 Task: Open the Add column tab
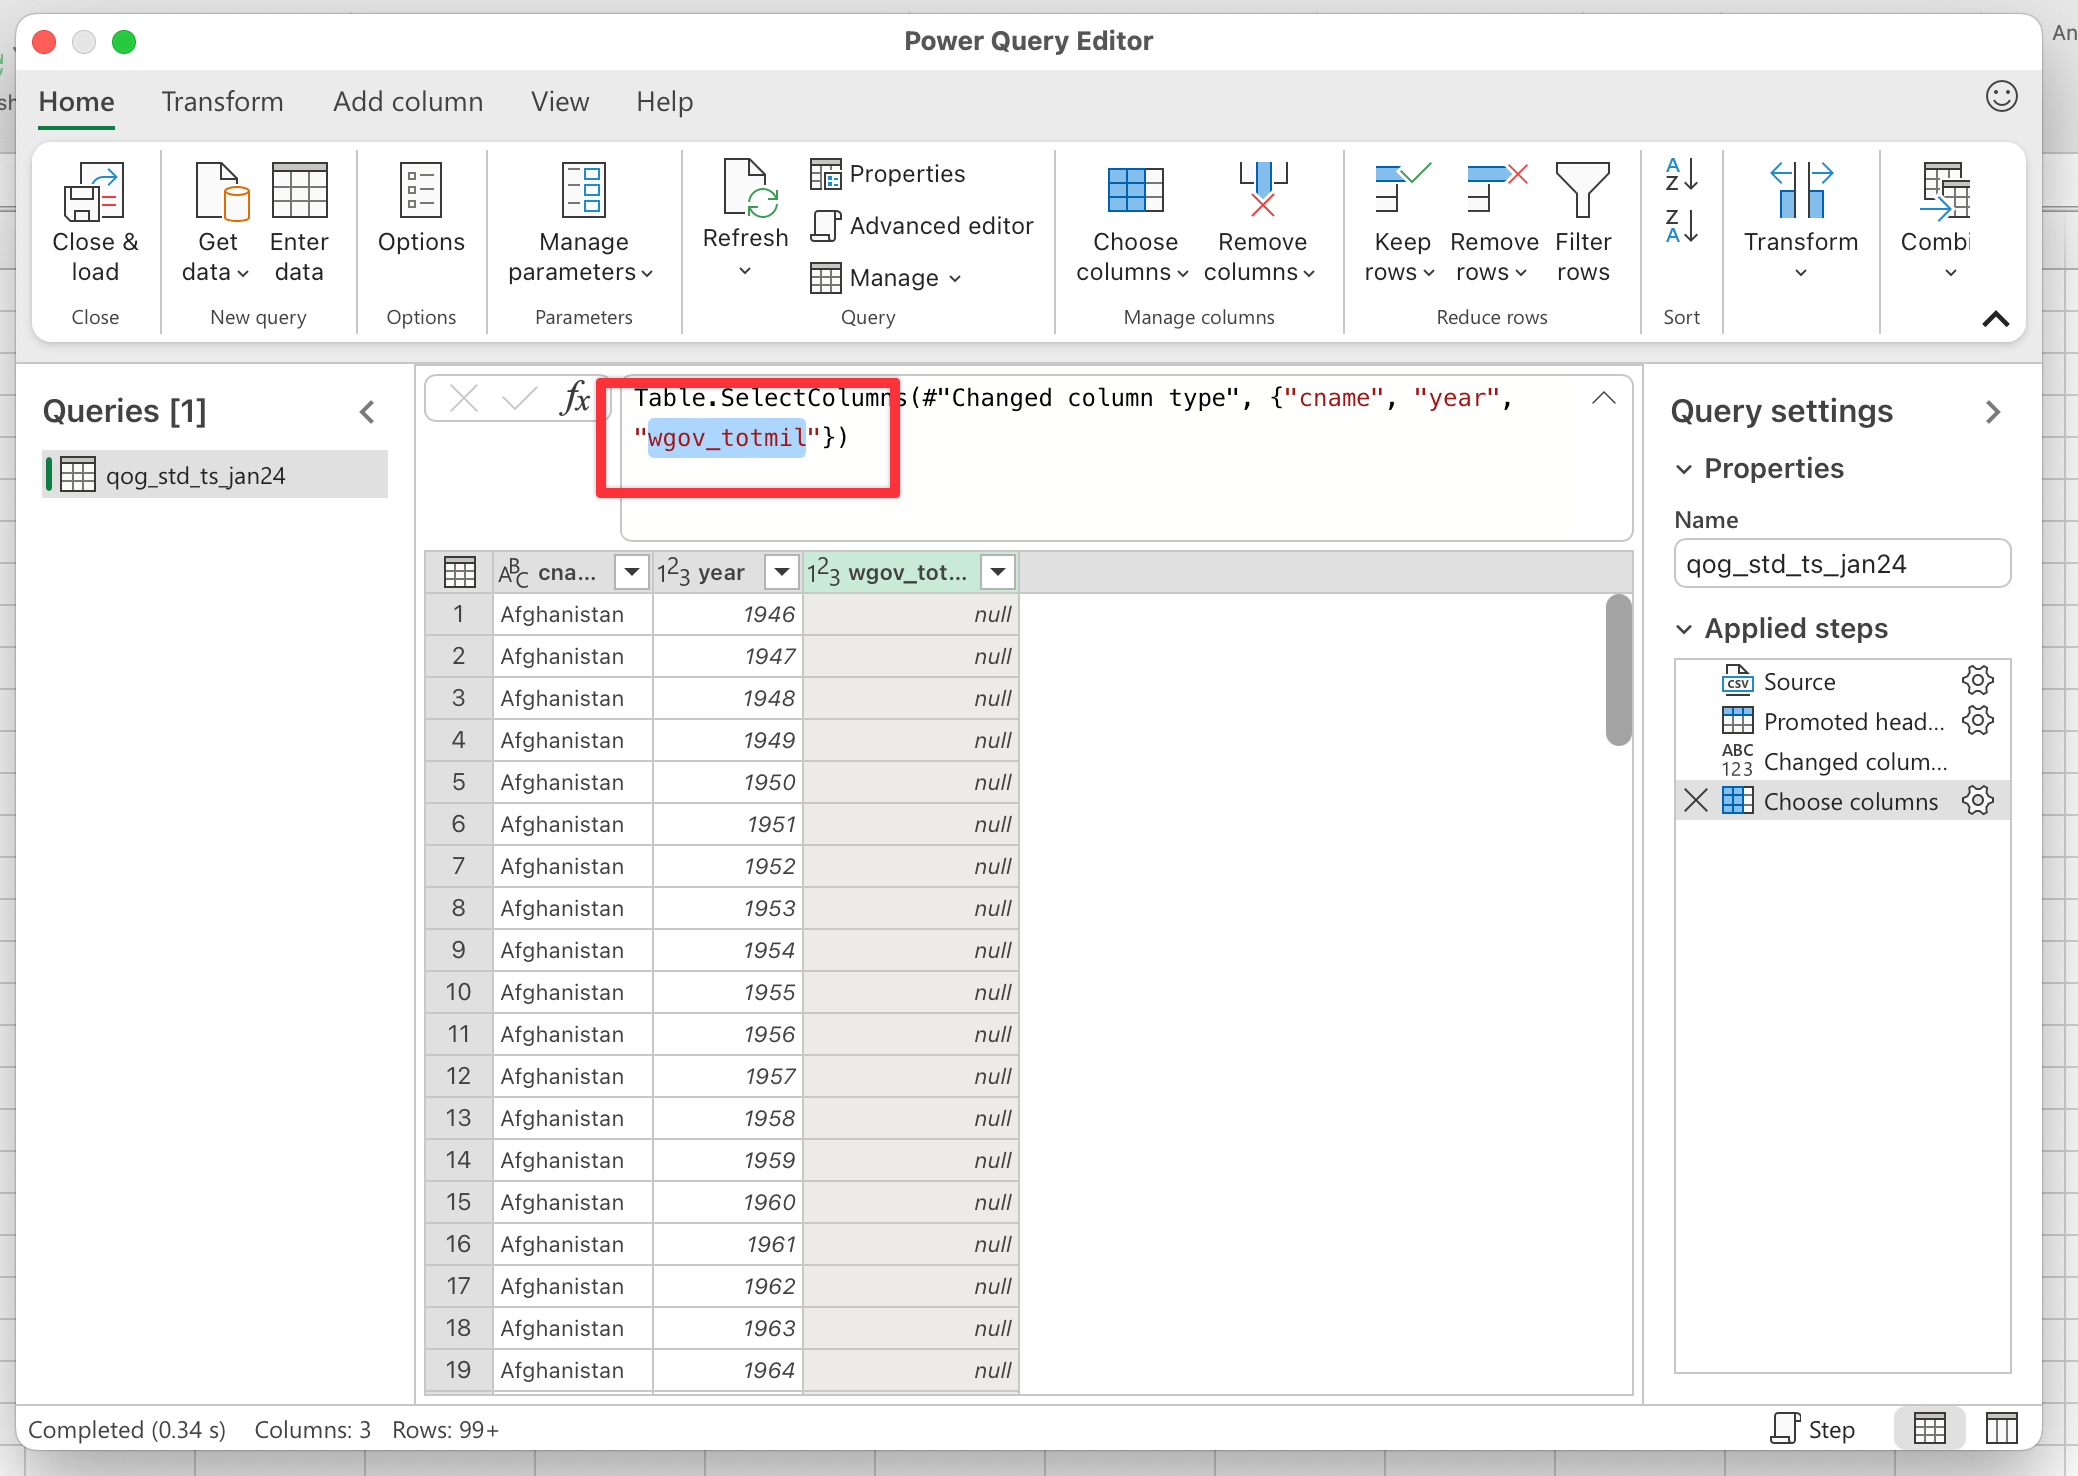[408, 102]
